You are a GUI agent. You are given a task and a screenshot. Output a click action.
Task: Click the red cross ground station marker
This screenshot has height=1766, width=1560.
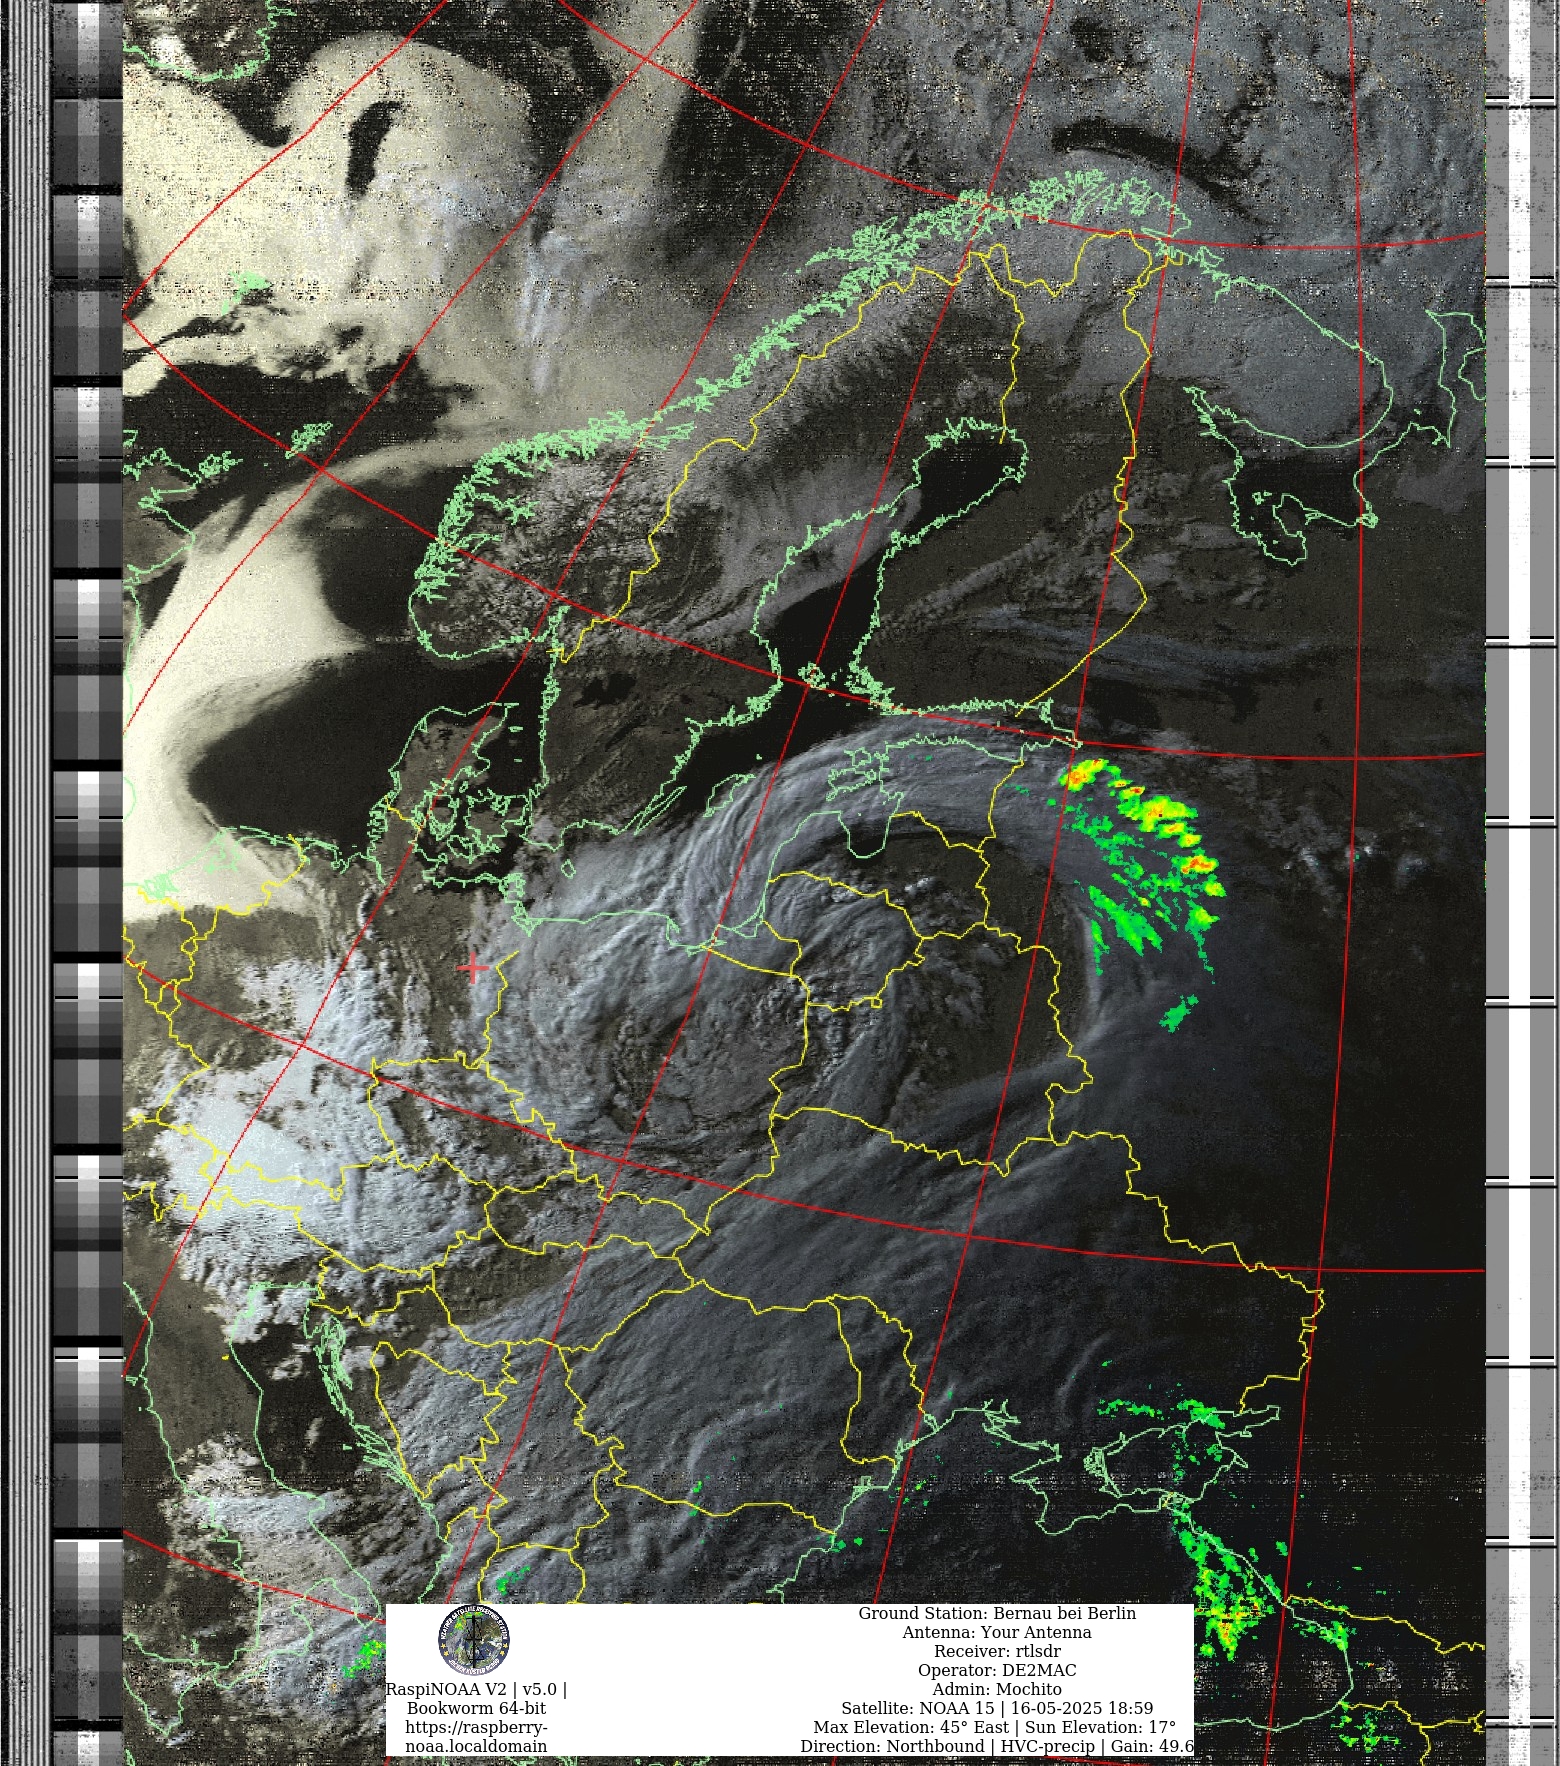coord(473,968)
